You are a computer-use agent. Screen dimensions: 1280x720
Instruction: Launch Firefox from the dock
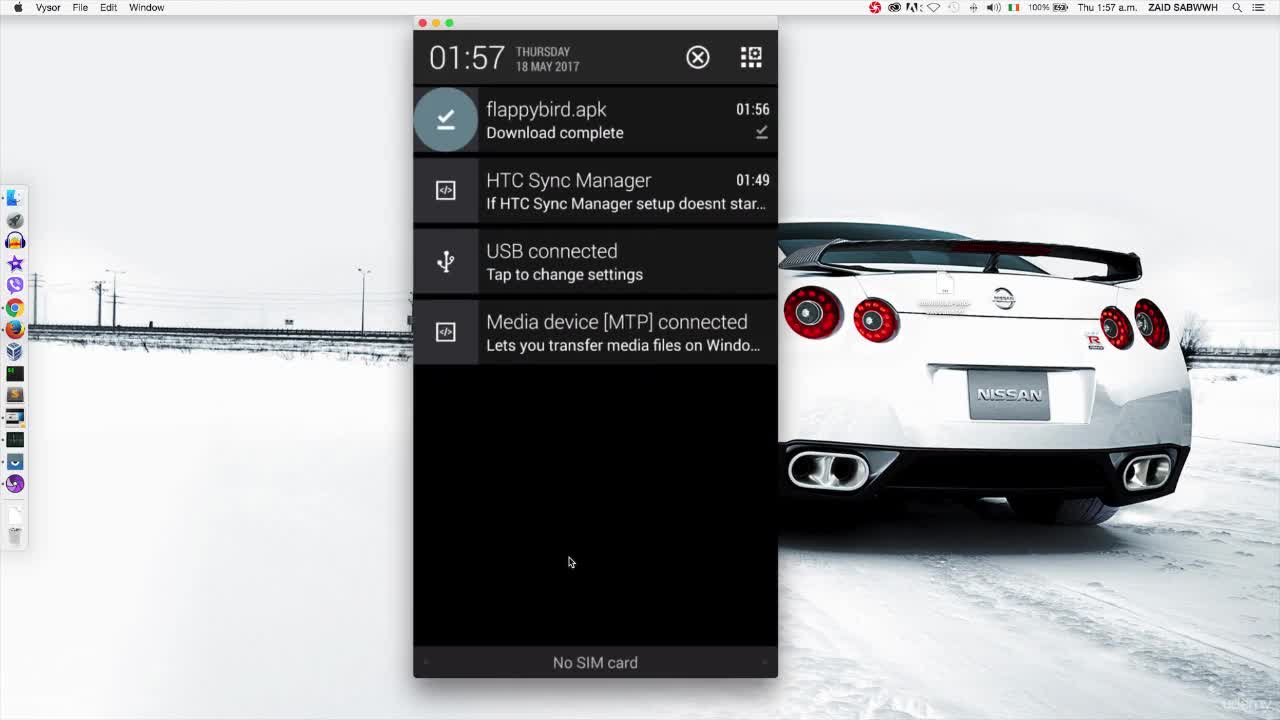tap(14, 329)
